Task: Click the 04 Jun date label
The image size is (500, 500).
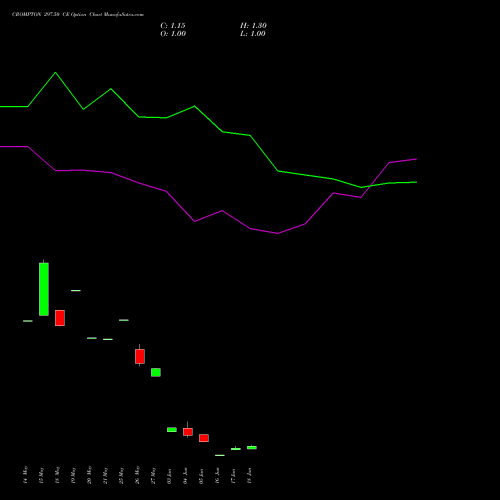Action: [x=186, y=476]
